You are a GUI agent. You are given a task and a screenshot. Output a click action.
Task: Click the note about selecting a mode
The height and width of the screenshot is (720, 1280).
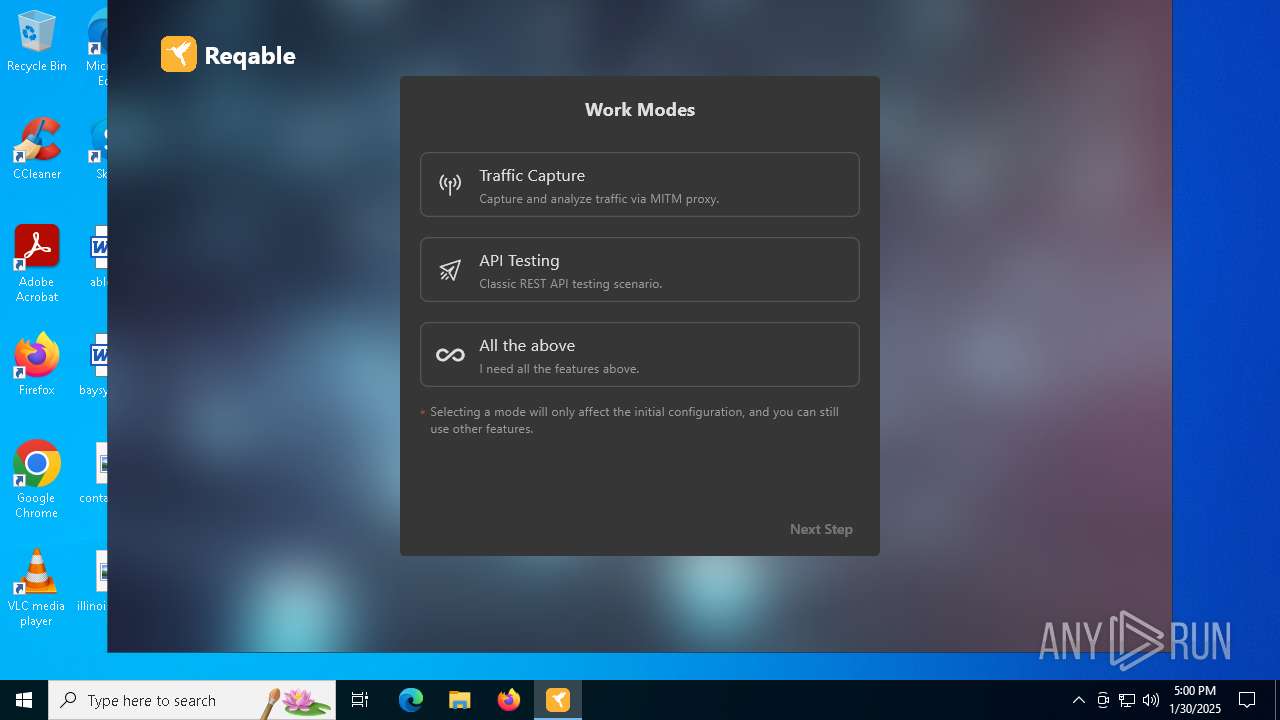click(x=634, y=420)
